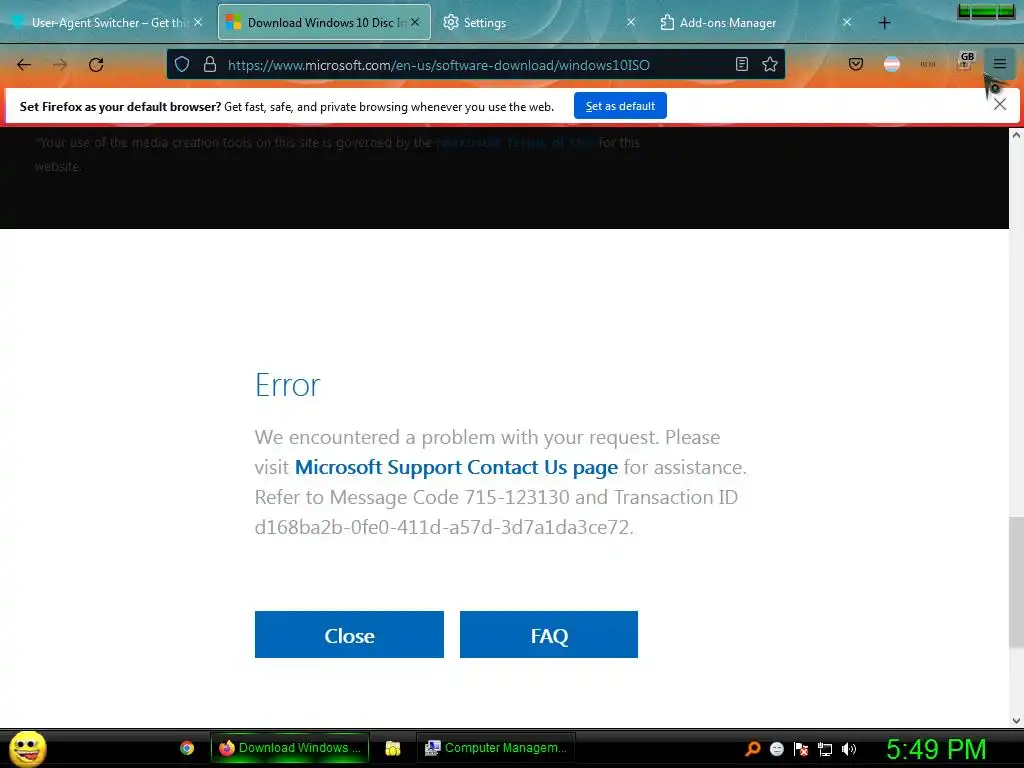The width and height of the screenshot is (1024, 768).
Task: Open the User-Agent Switcher GB extension
Action: click(965, 62)
